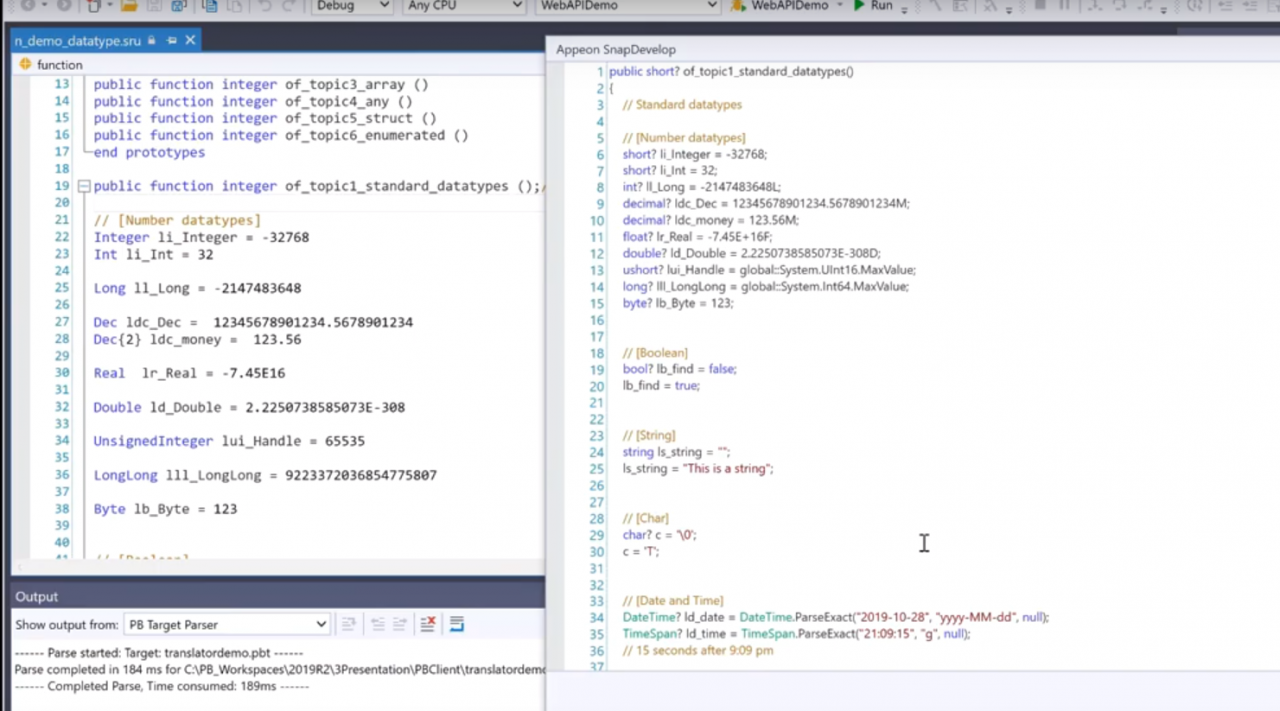Toggle pin on n_demo_datatype.sru tab

click(172, 41)
